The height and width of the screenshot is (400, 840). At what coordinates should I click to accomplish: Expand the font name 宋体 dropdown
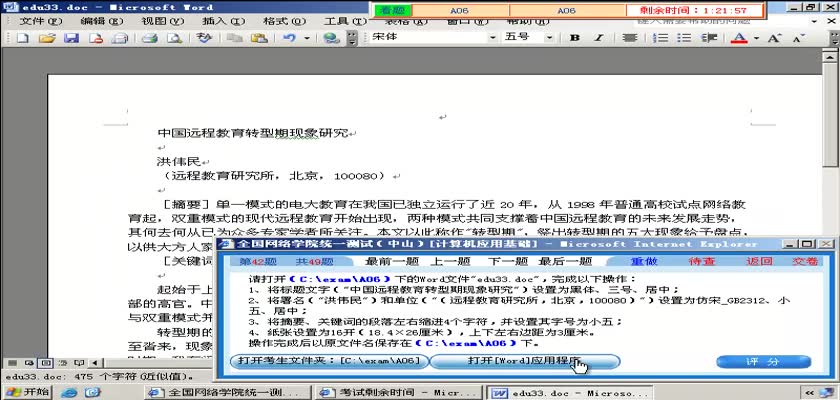[x=492, y=37]
